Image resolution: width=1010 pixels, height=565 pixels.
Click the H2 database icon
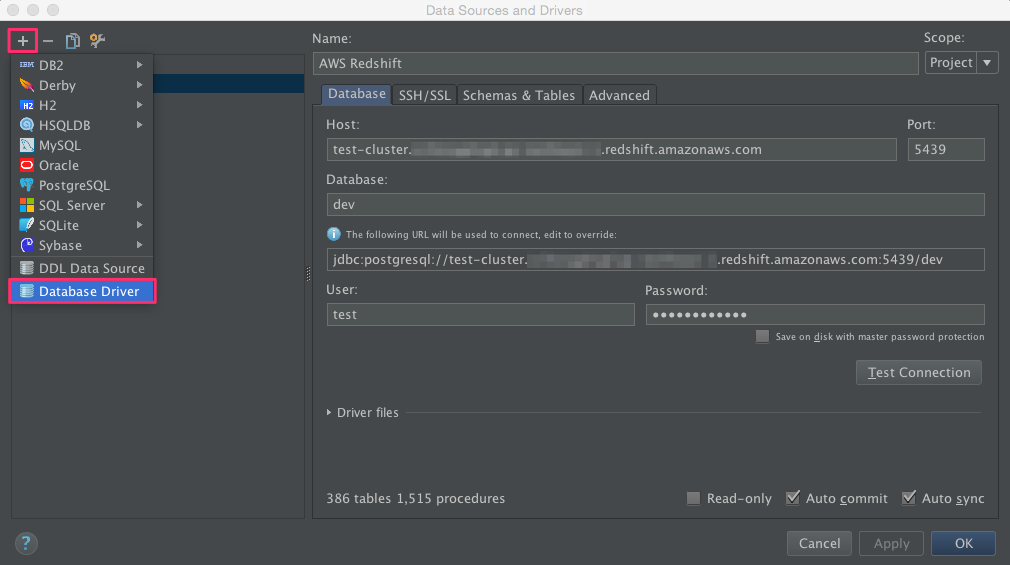26,105
